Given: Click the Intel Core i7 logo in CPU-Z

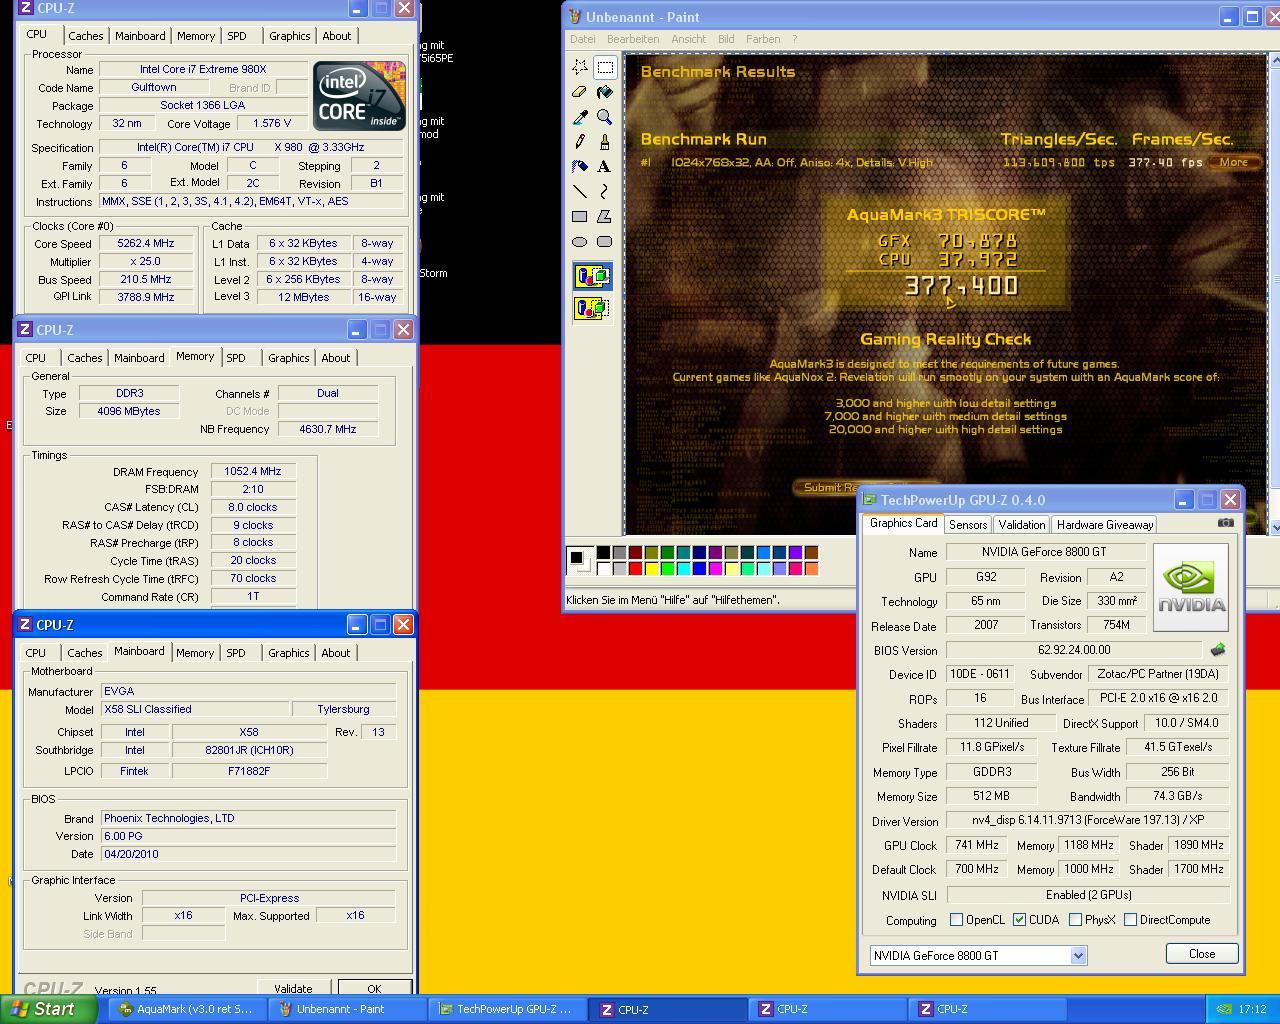Looking at the screenshot, I should (x=359, y=95).
